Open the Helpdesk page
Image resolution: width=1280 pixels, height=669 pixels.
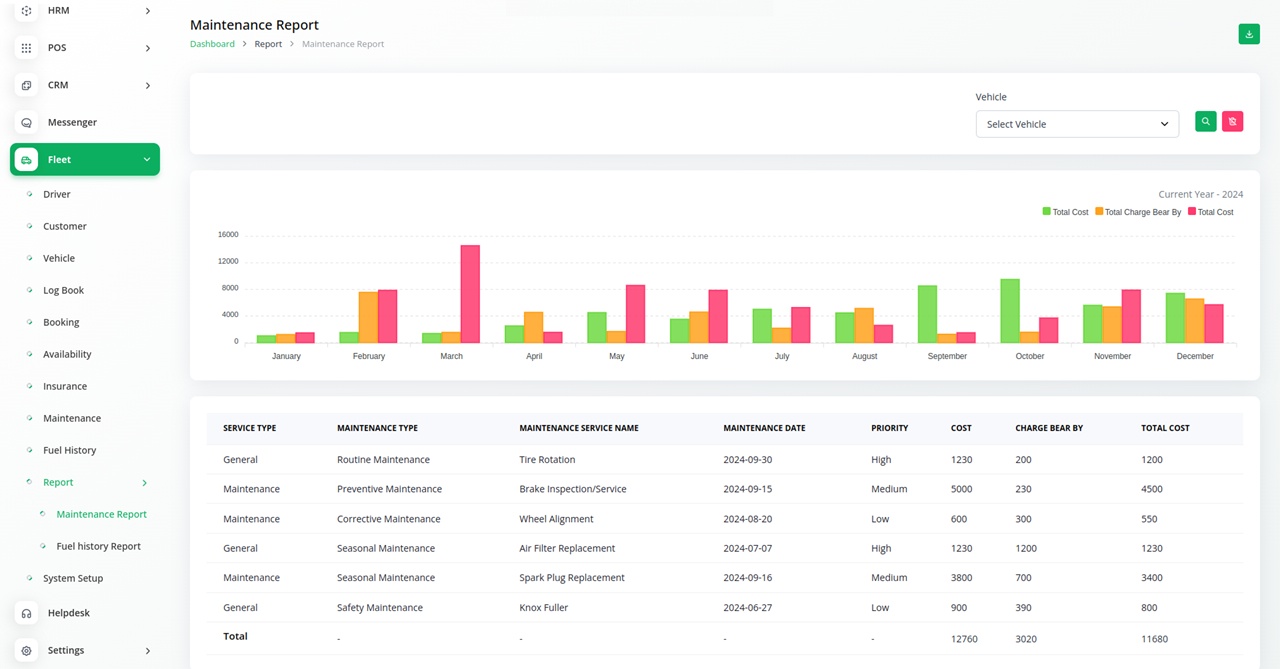(x=69, y=613)
